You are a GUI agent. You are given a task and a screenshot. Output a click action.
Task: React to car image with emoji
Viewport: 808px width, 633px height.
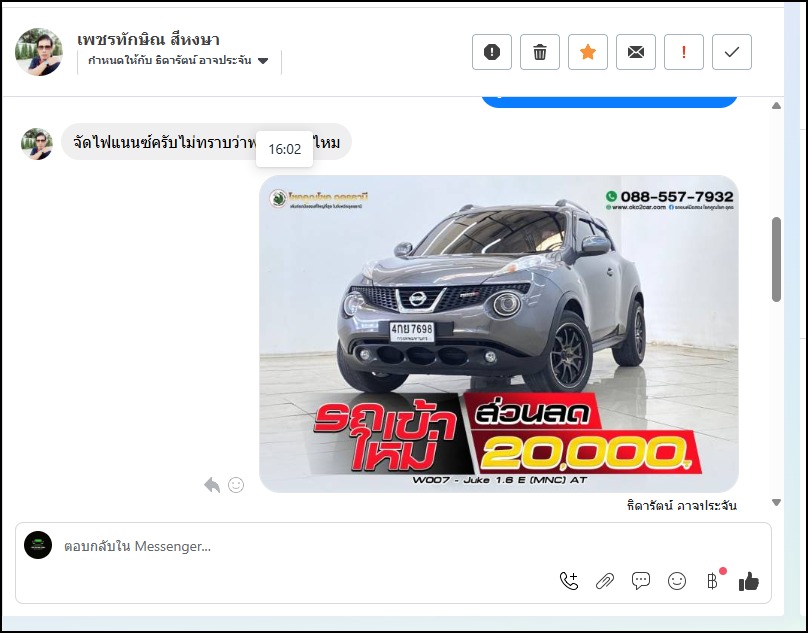[235, 485]
